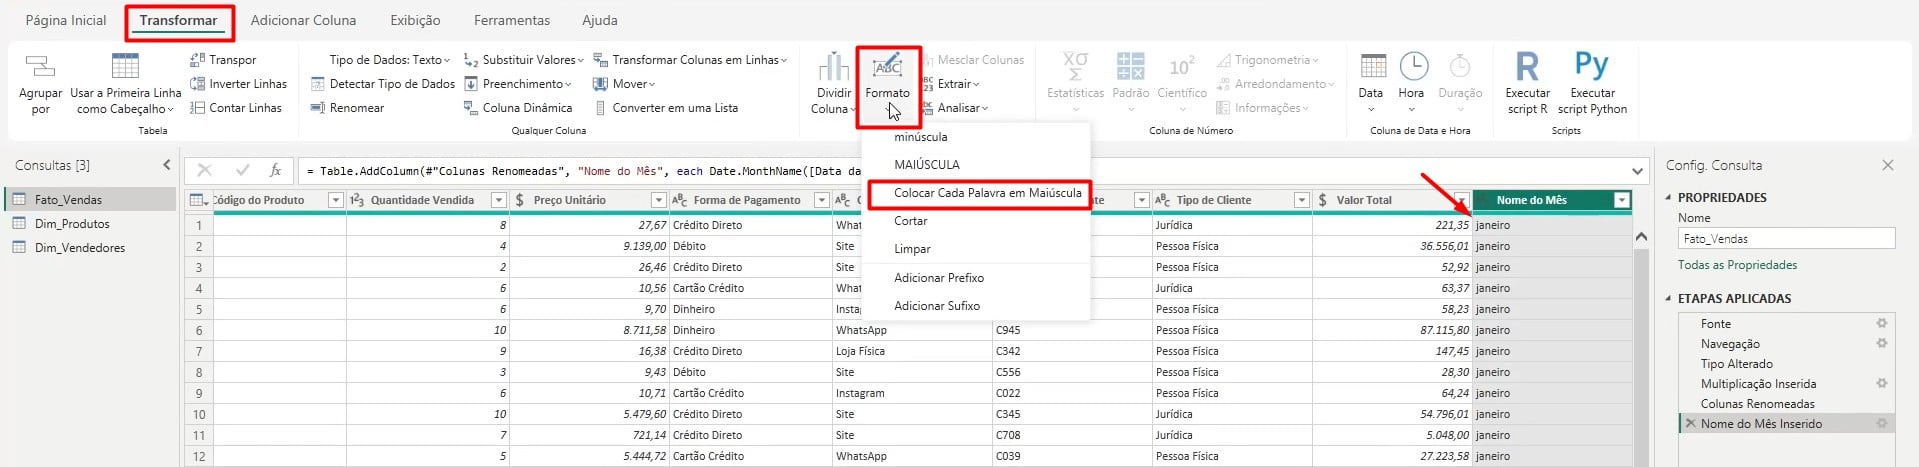Screen dimensions: 1919x467
Task: Click the Formato ABC icon
Action: coord(887,67)
